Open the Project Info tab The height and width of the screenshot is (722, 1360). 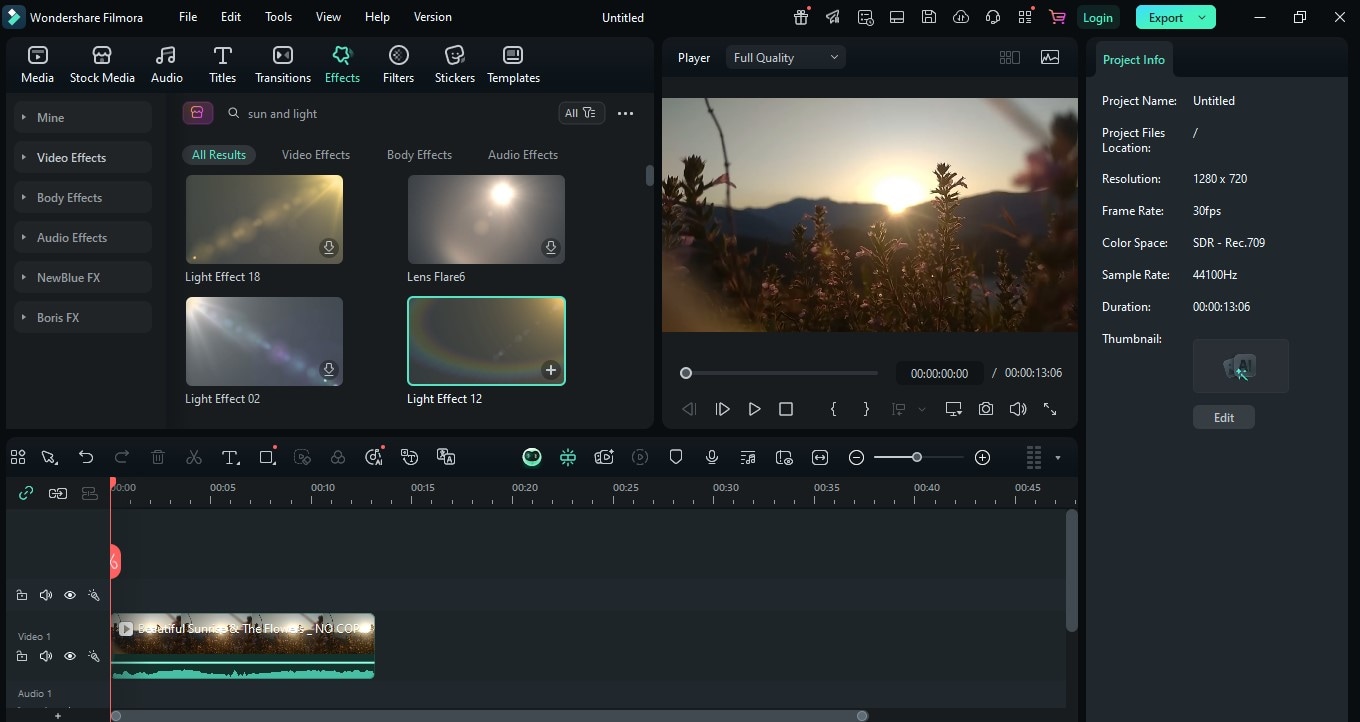1134,59
